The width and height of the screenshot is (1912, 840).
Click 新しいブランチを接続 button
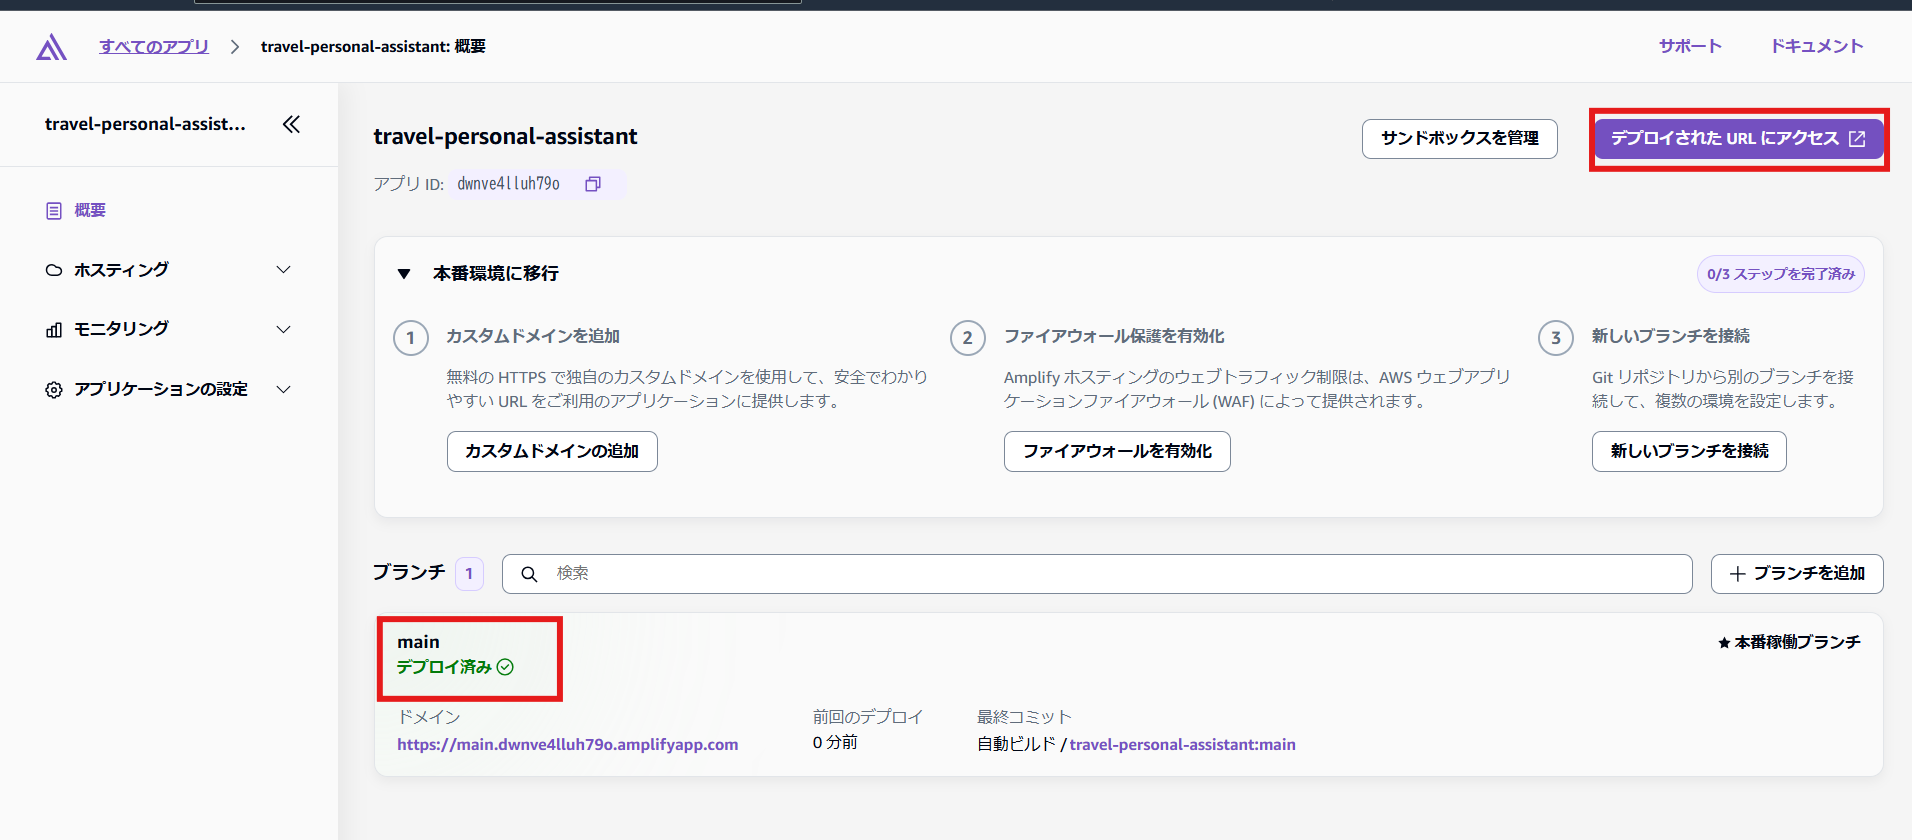coord(1689,451)
